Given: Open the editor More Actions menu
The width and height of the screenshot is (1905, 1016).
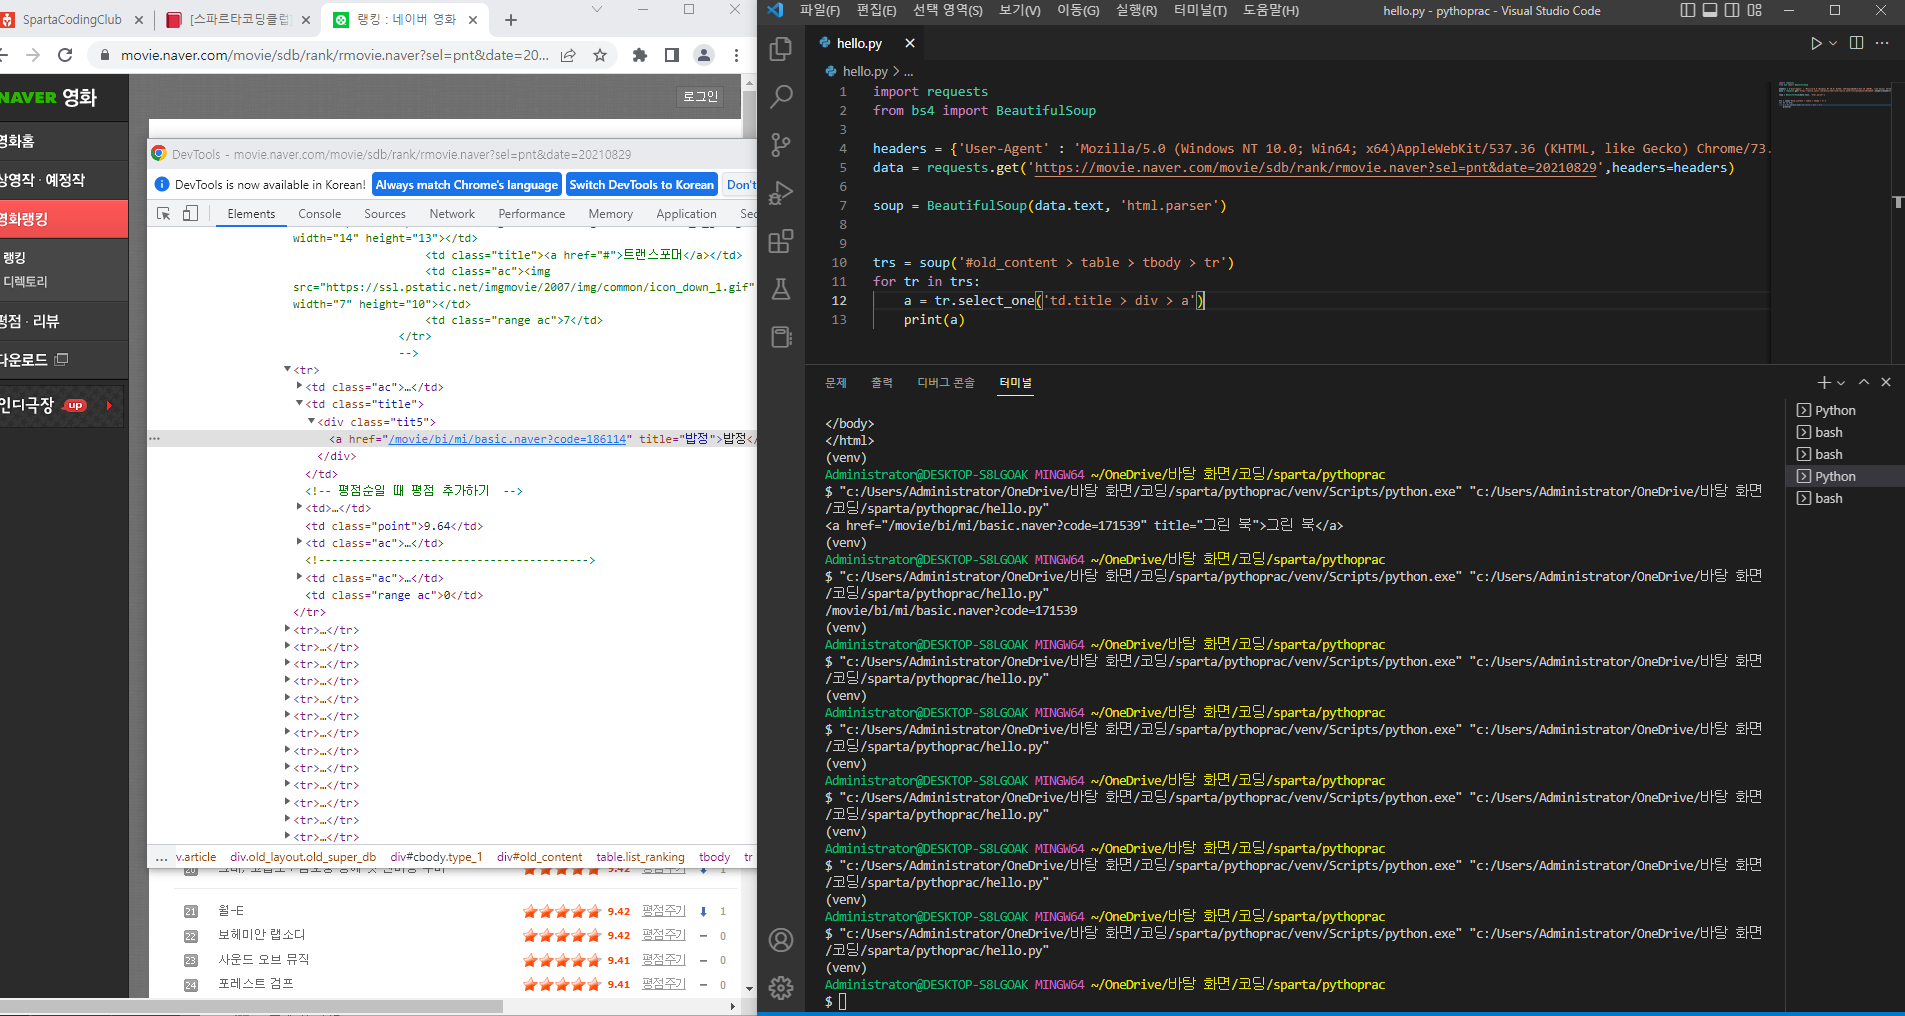Looking at the screenshot, I should (1882, 43).
